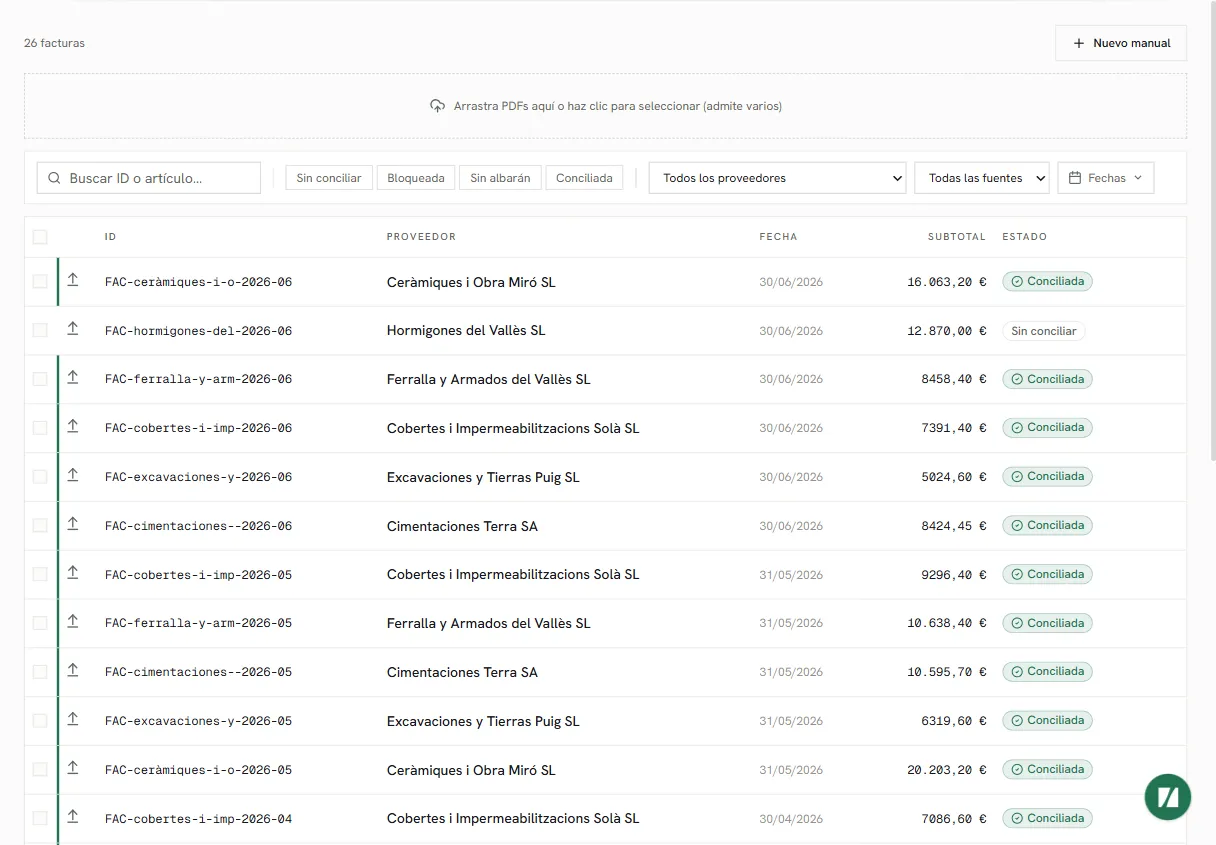Check the box for FAC-excavaciones-y-2026-06
The width and height of the screenshot is (1216, 845).
point(40,477)
